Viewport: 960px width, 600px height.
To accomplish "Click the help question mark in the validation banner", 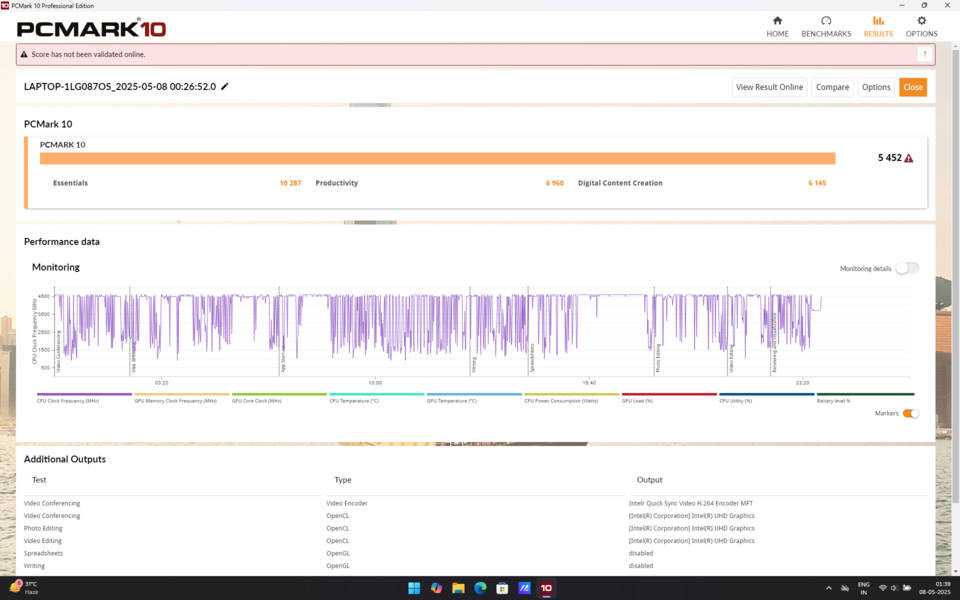I will pyautogui.click(x=924, y=54).
